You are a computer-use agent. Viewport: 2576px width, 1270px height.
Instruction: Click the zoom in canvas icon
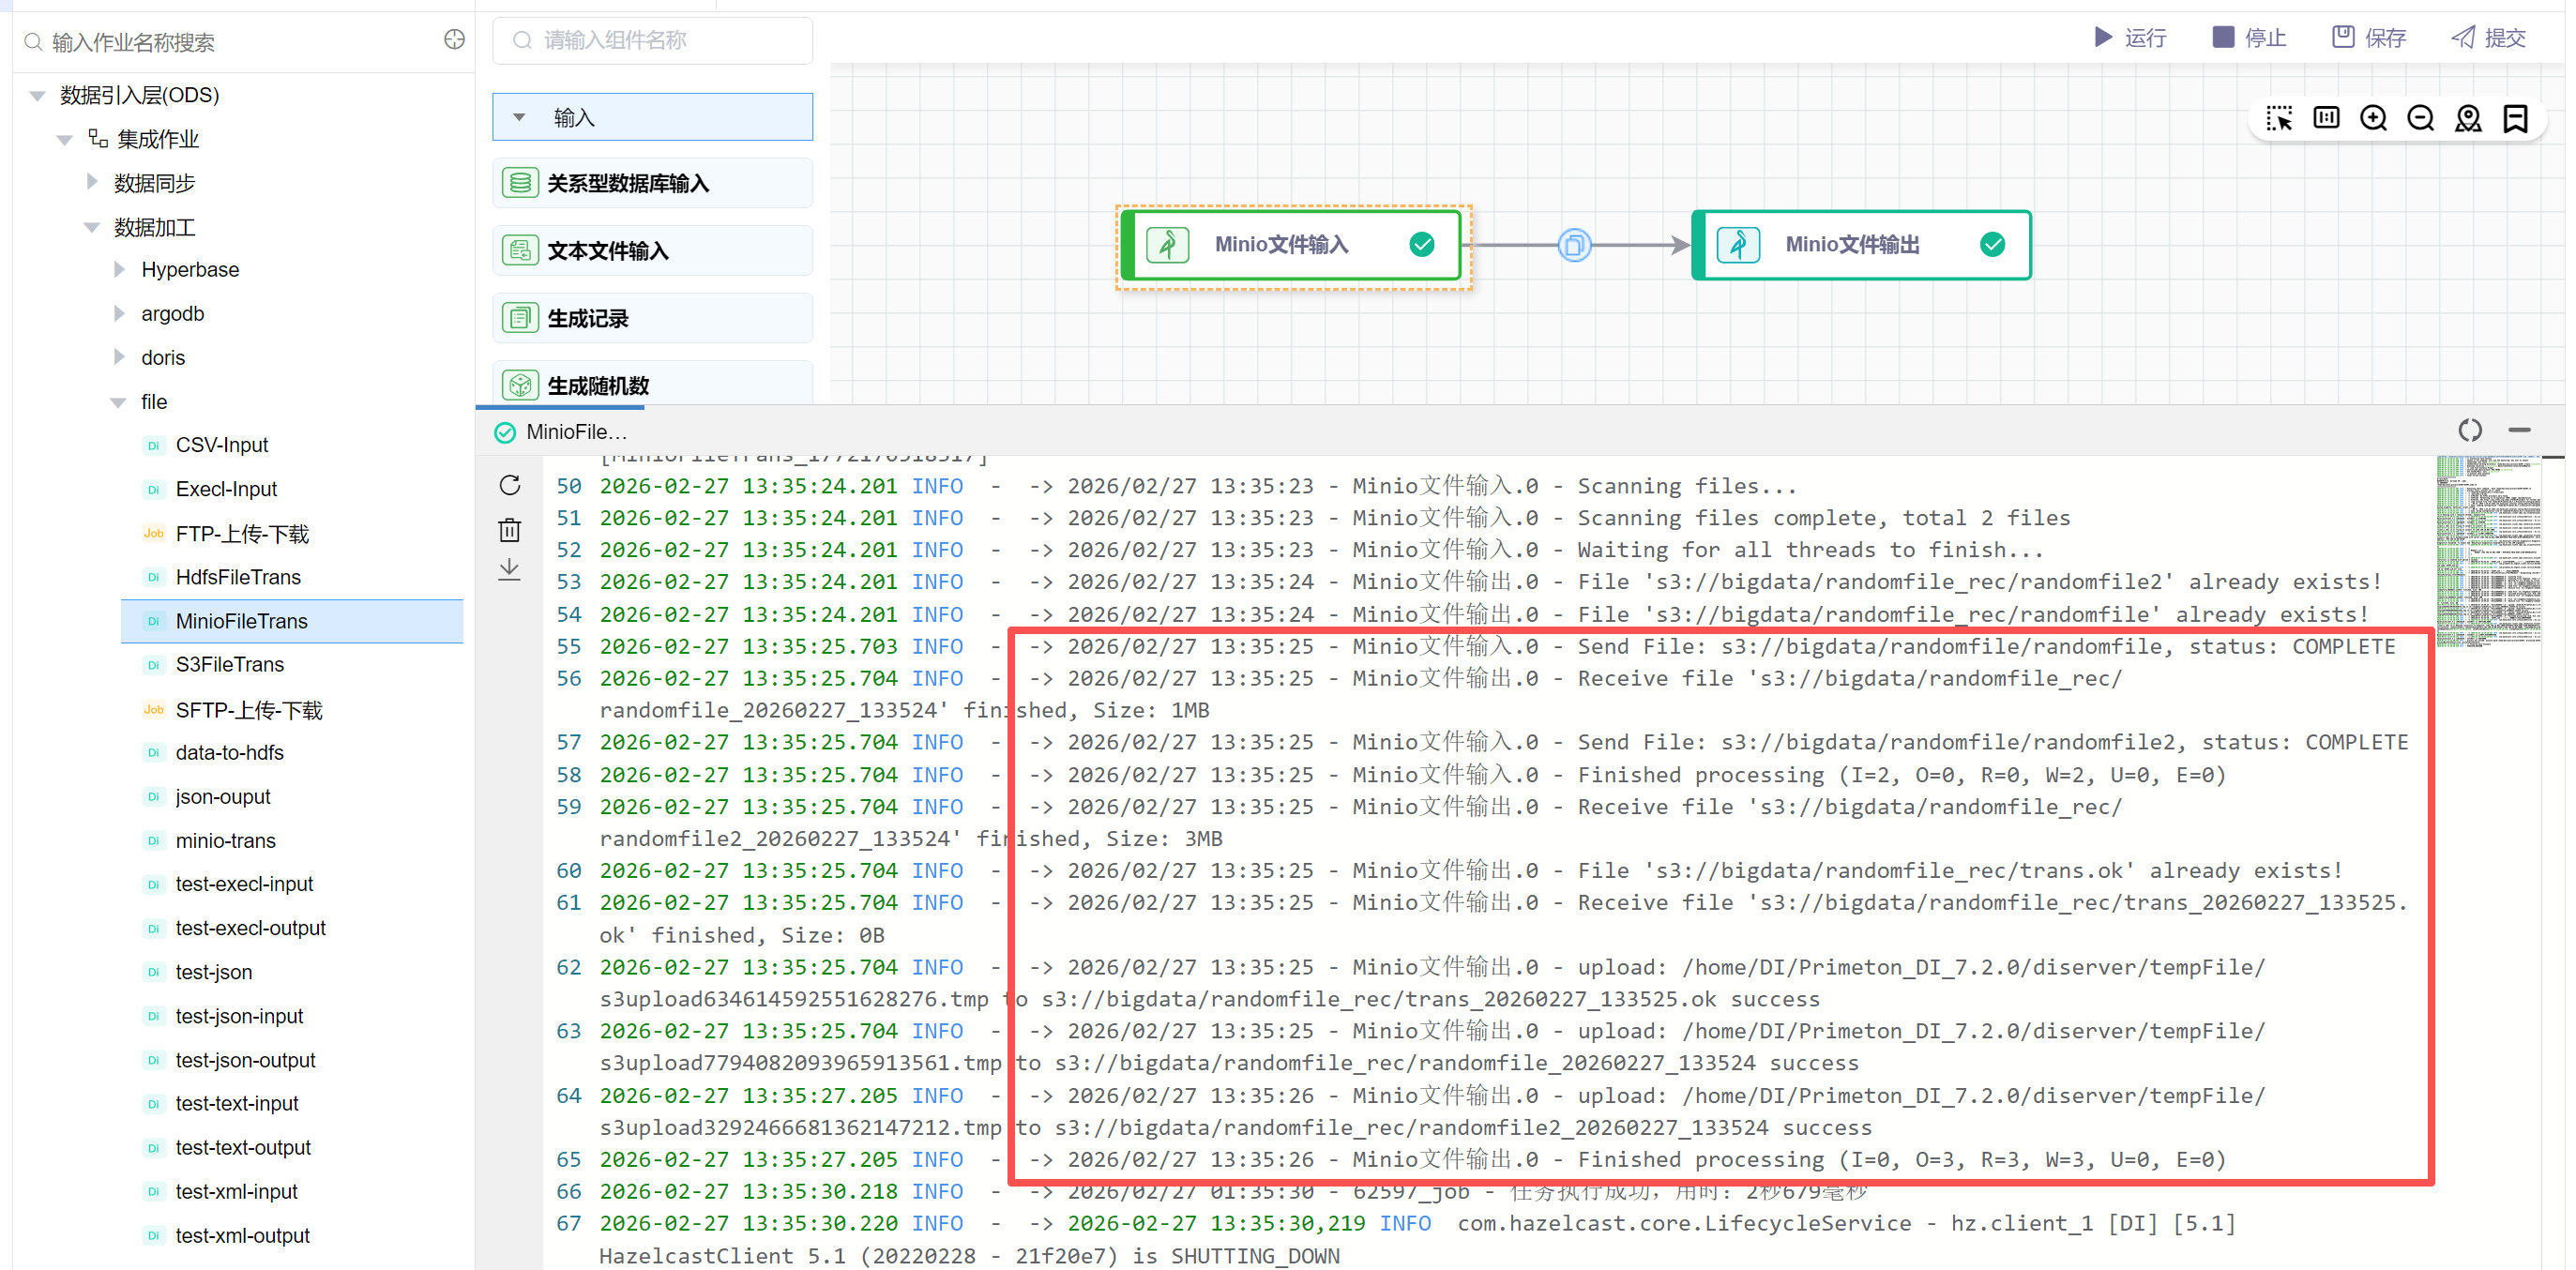(2373, 118)
